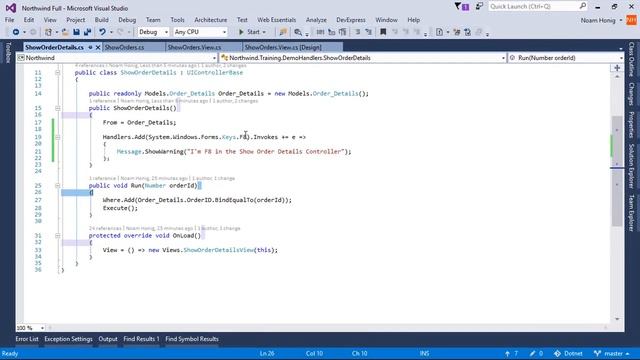Click the 24 references CodeLens link above OnLoad
The image size is (640, 360).
tap(105, 228)
